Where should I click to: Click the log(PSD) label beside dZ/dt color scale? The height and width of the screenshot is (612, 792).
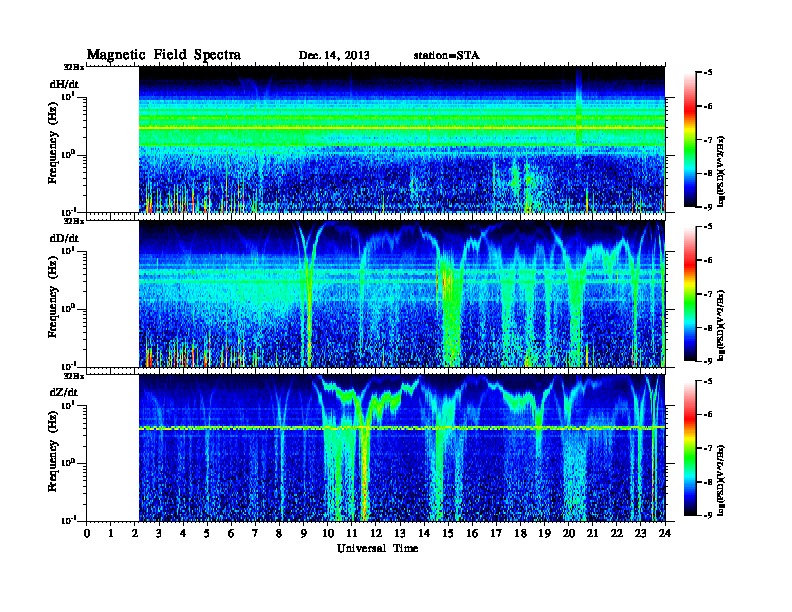click(x=722, y=479)
